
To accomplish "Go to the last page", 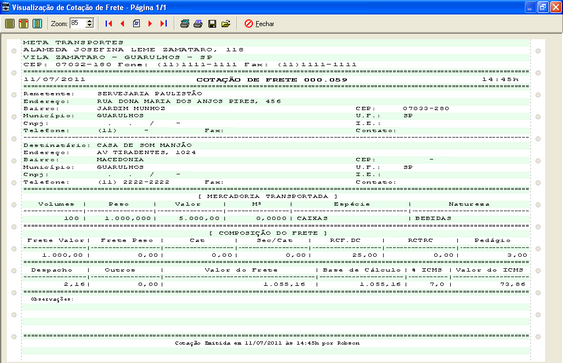I will tap(164, 24).
